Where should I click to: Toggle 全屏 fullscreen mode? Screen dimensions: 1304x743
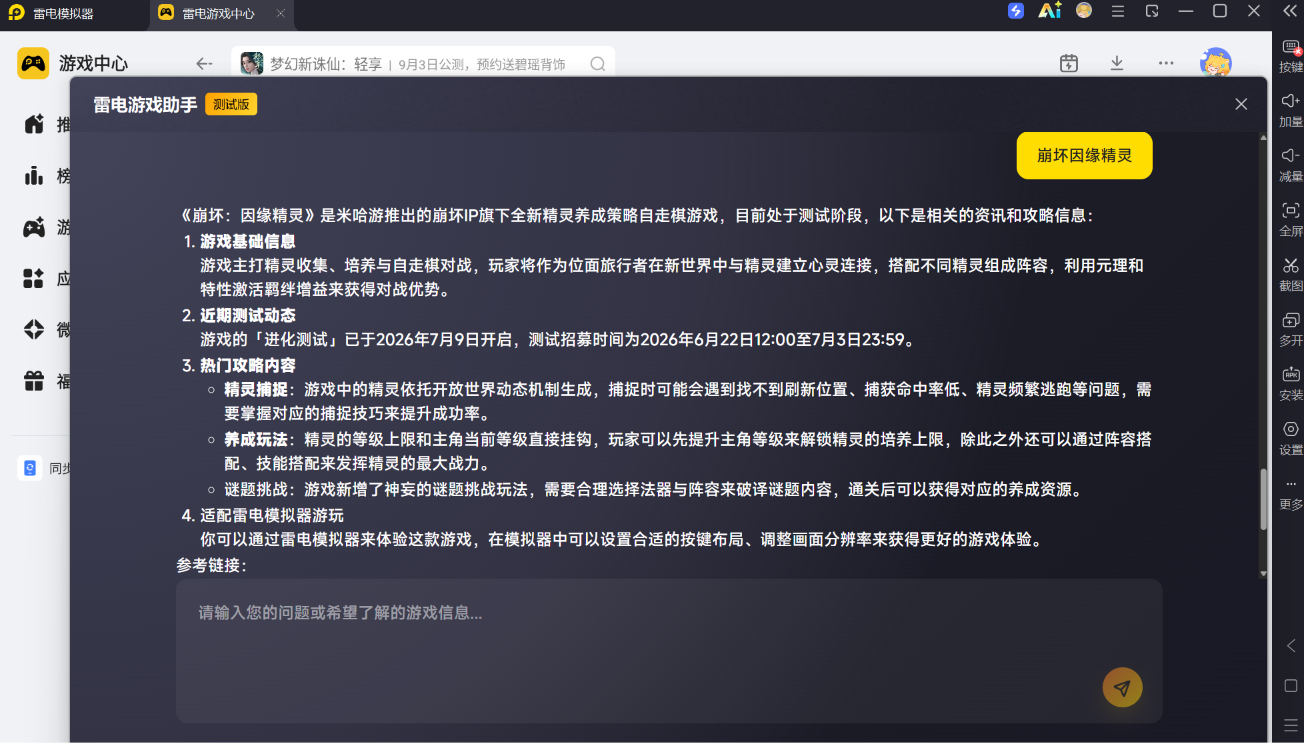(1291, 219)
